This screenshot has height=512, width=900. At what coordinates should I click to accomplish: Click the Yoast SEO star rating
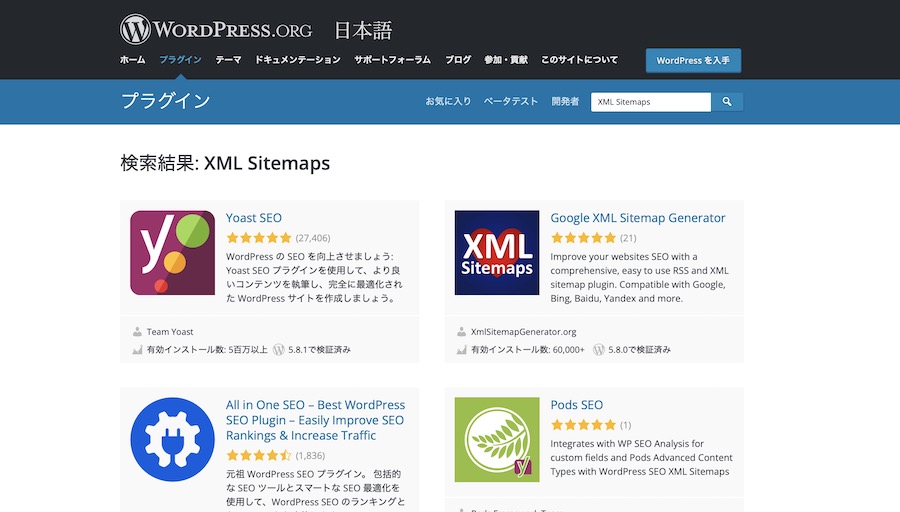[259, 238]
